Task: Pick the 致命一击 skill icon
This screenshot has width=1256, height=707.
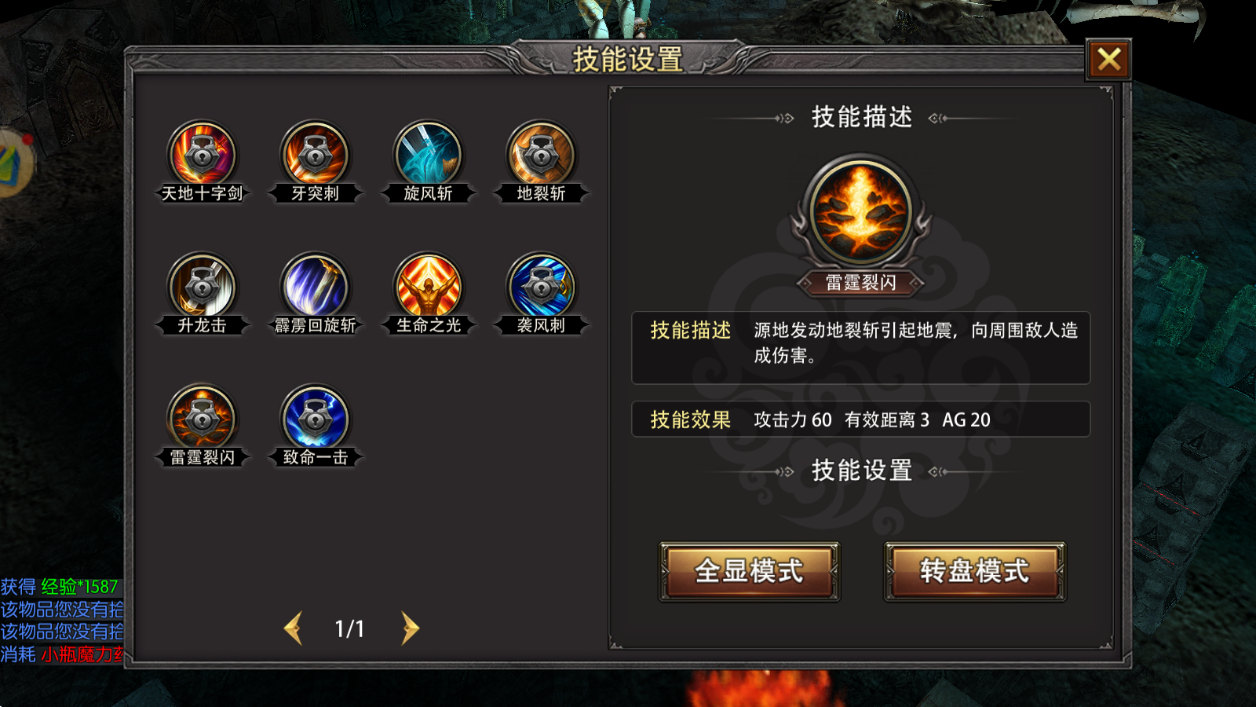Action: [315, 418]
